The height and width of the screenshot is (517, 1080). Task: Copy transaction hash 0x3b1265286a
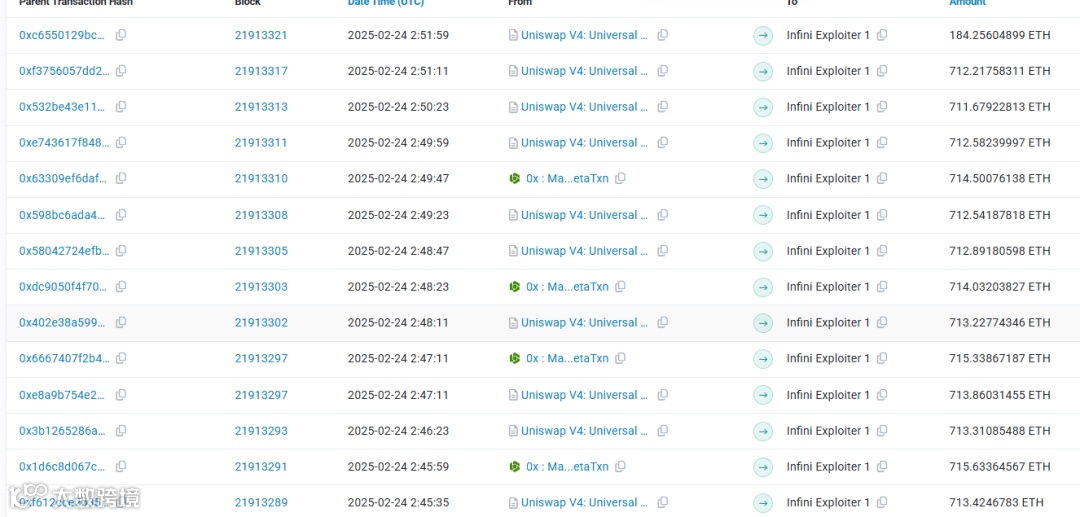121,431
